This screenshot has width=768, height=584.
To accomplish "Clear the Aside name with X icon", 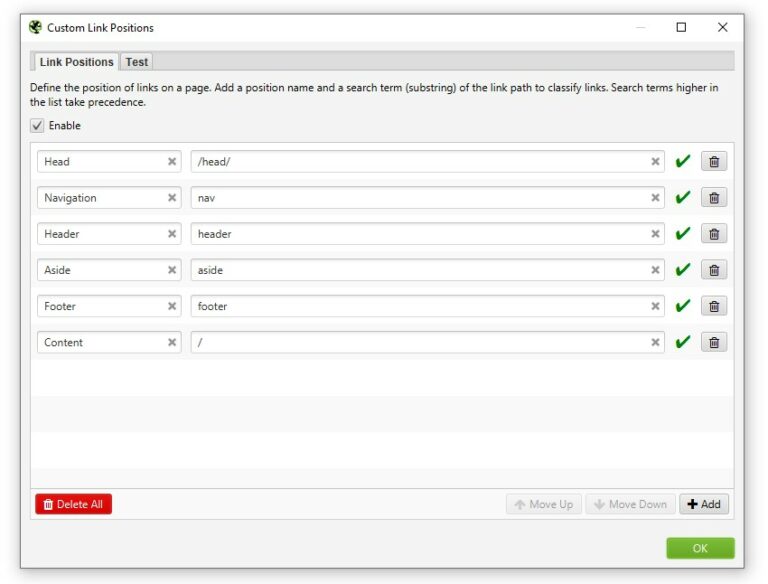I will pyautogui.click(x=172, y=270).
